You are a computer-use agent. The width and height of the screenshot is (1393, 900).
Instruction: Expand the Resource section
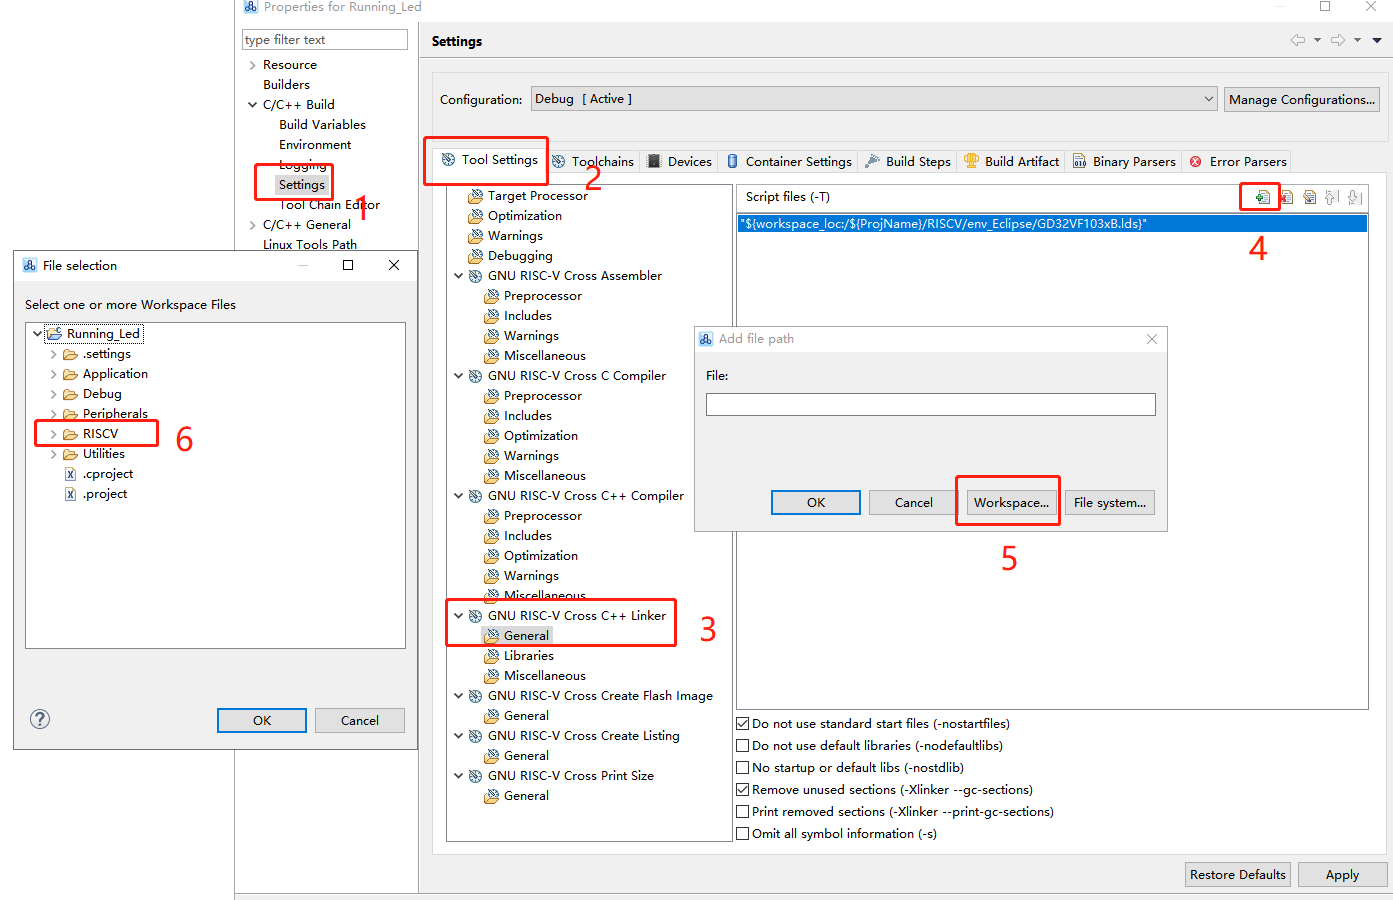tap(252, 65)
